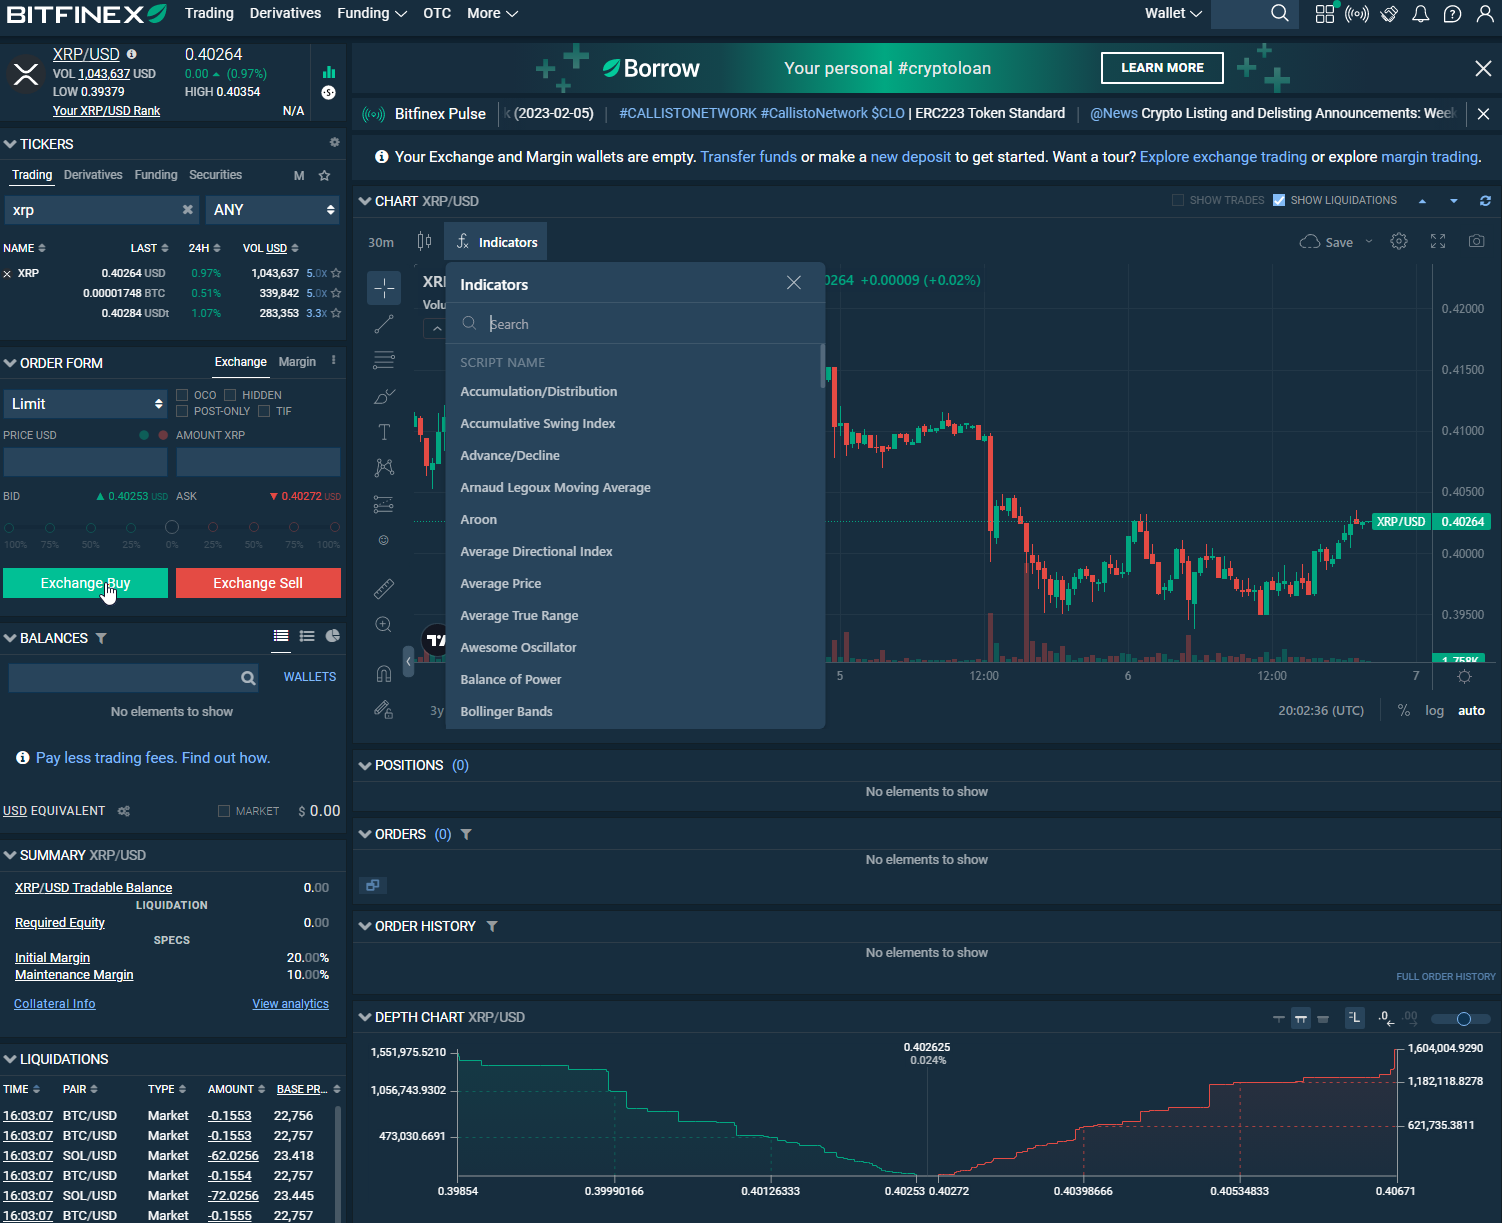Disable SHOW LIQUIDATIONS checkbox
The width and height of the screenshot is (1502, 1223).
click(1279, 200)
